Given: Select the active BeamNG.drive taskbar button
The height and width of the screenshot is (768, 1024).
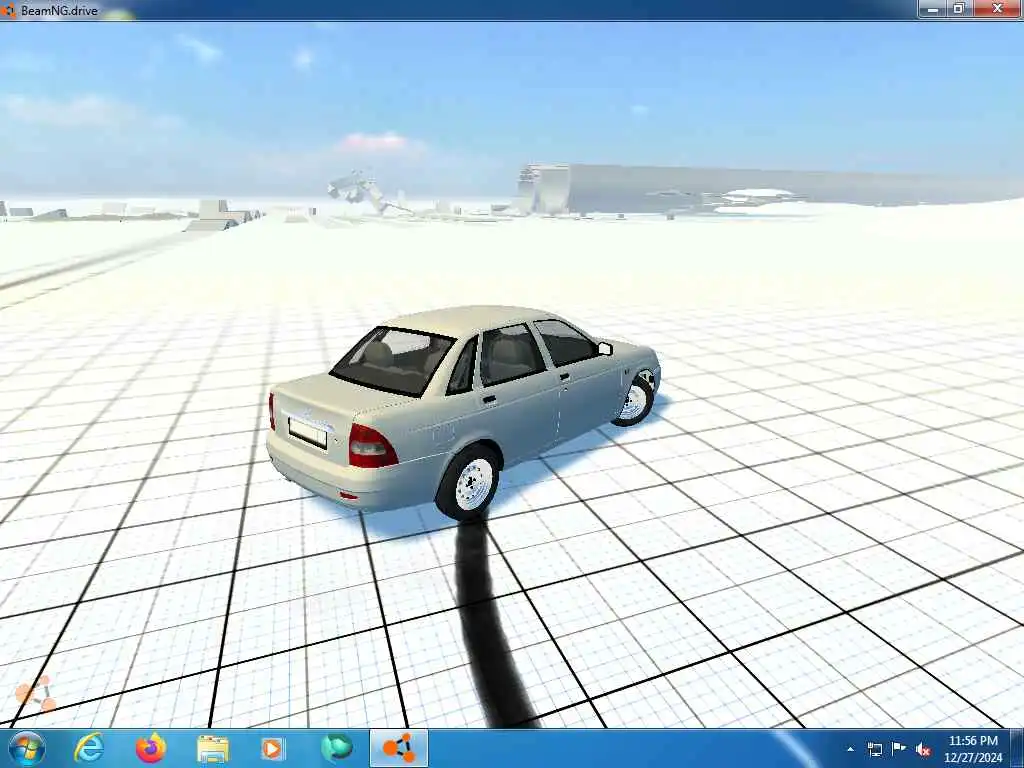Looking at the screenshot, I should [399, 748].
